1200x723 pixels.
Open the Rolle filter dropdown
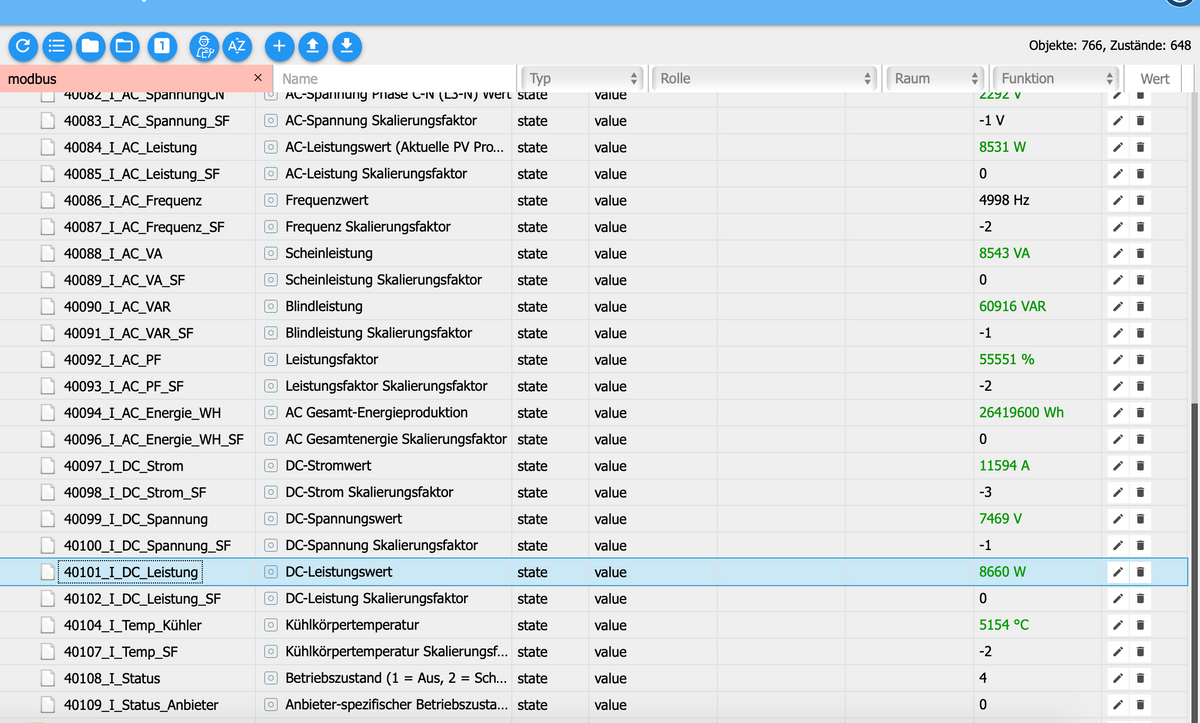pos(764,78)
